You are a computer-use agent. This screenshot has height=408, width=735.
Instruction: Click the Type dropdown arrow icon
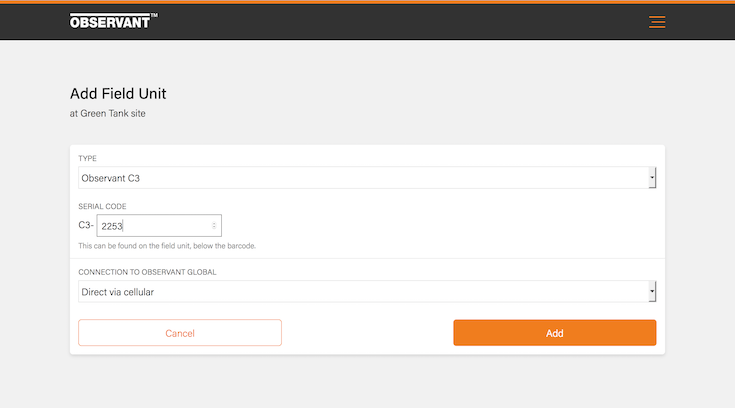[x=652, y=178]
